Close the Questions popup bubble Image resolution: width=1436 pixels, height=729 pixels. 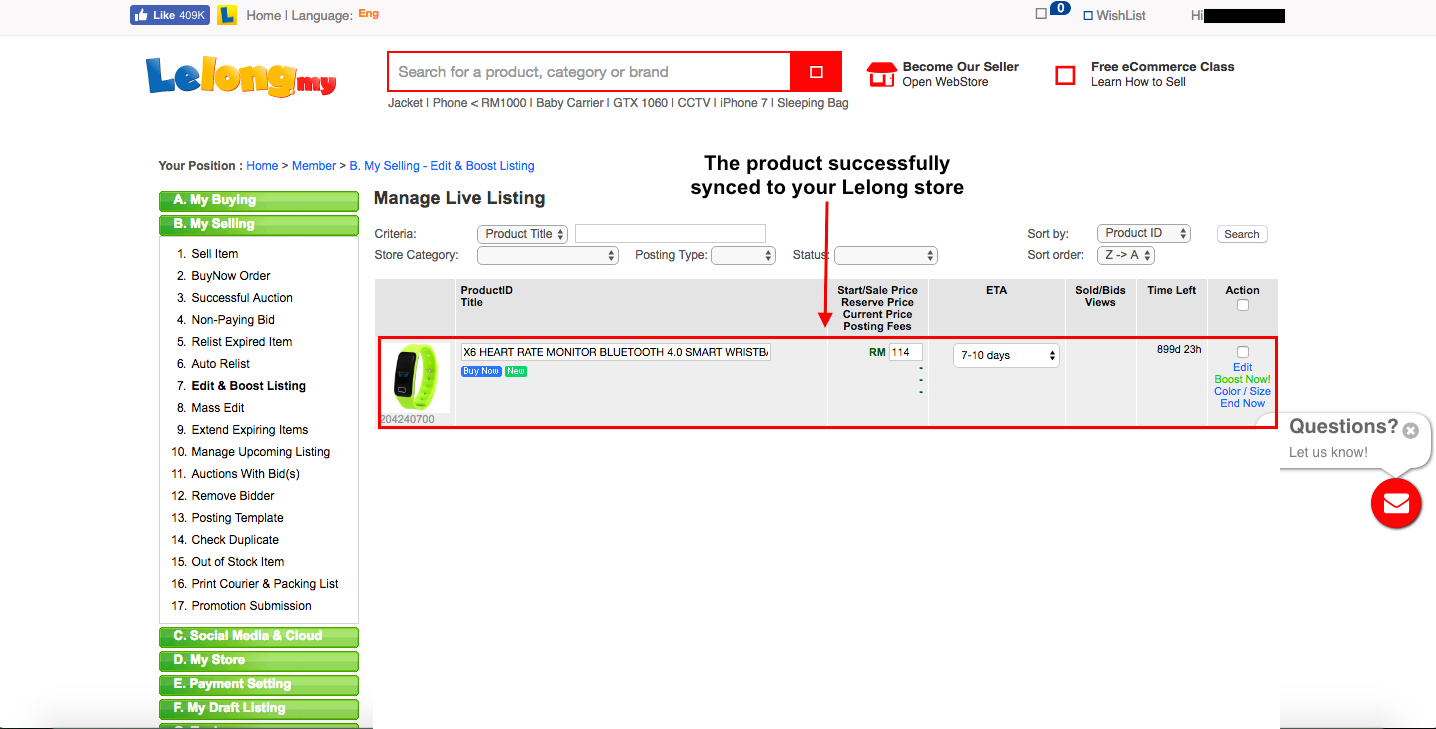point(1410,431)
